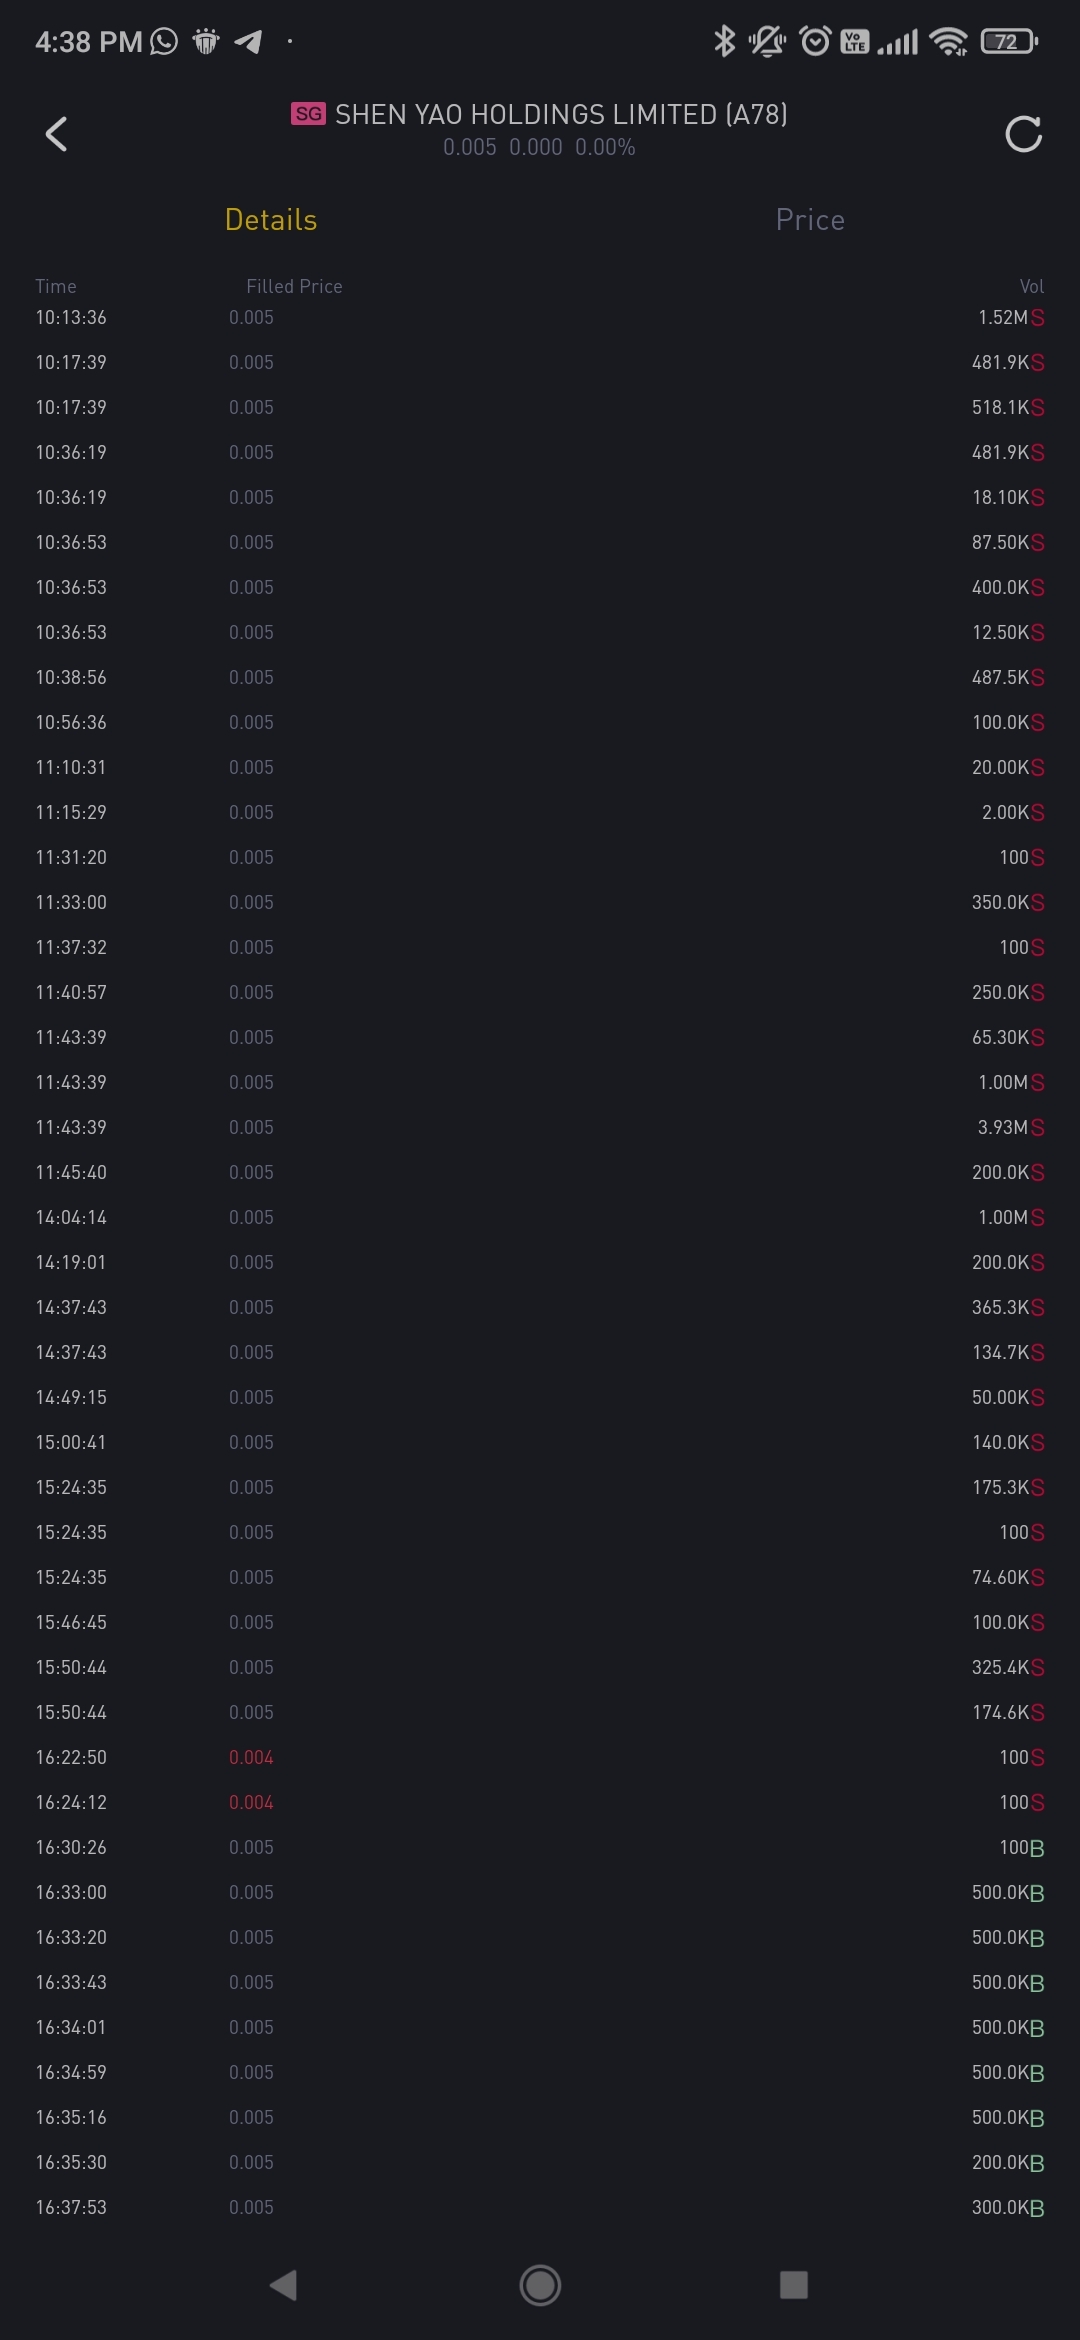Screen dimensions: 1080x2340
Task: Tap the Android recent apps square button
Action: coord(794,2284)
